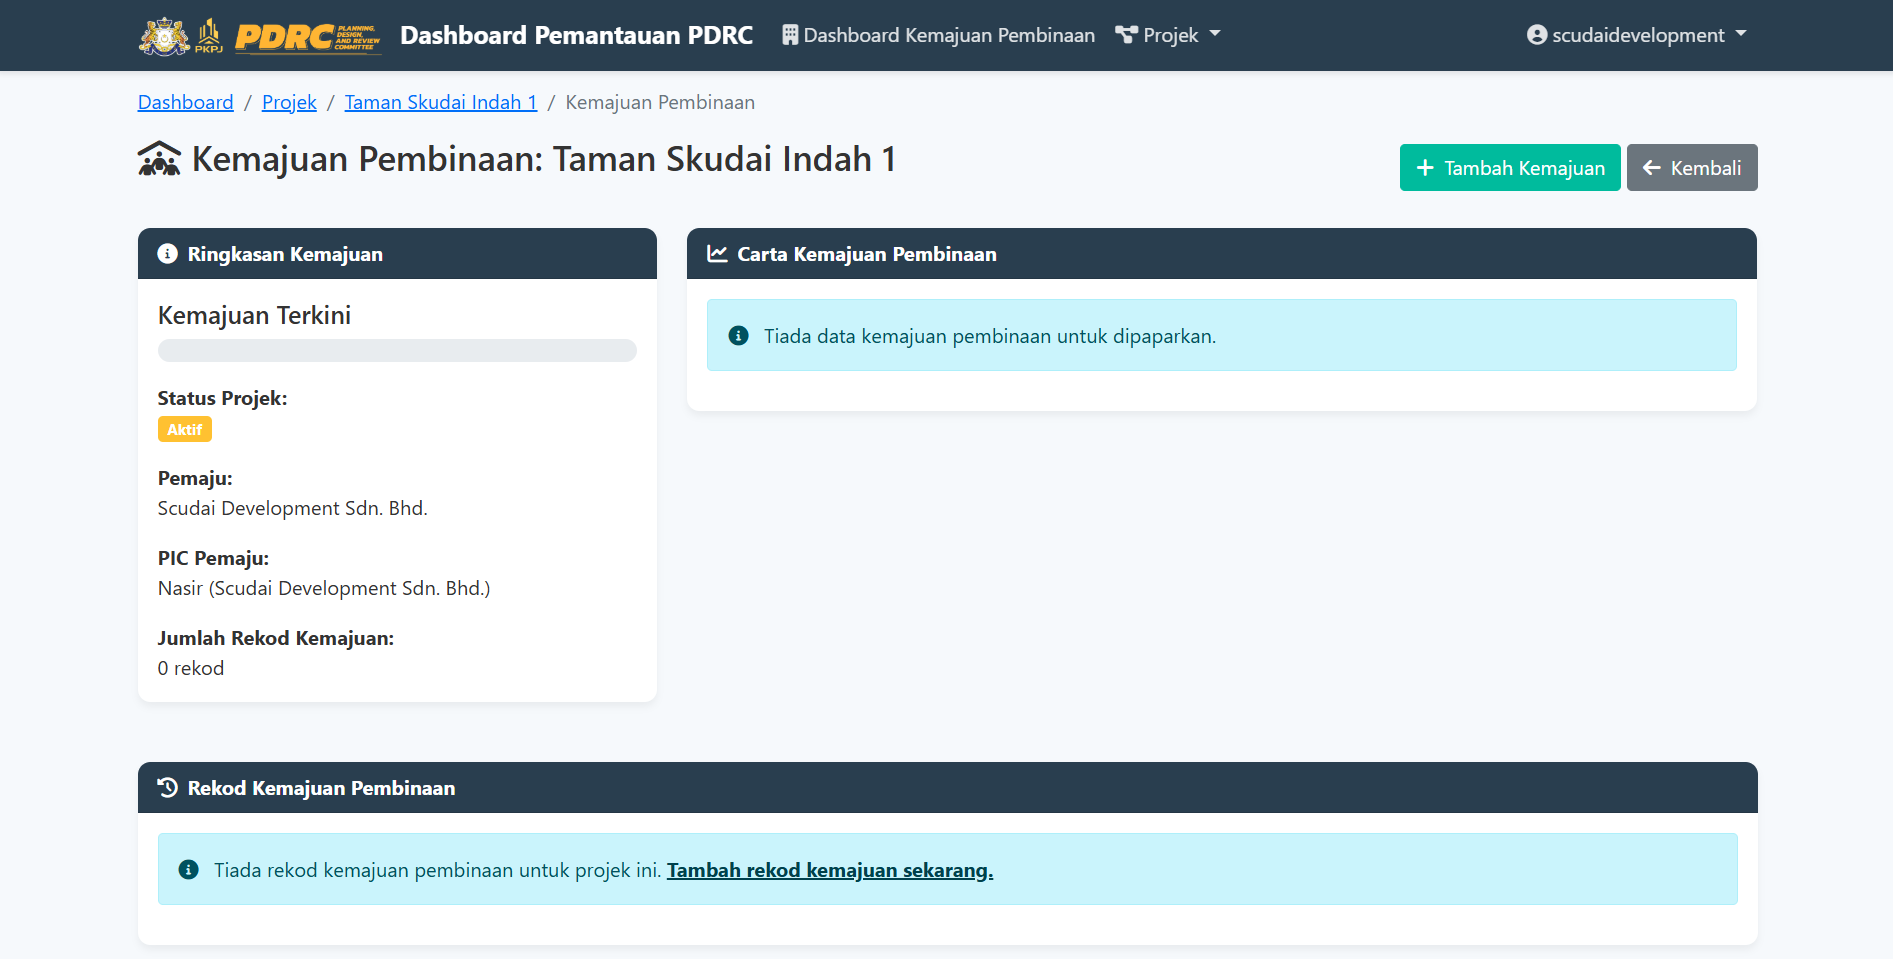Click the history icon on Rekod Kemajuan Pembinaan
1893x959 pixels.
(165, 788)
